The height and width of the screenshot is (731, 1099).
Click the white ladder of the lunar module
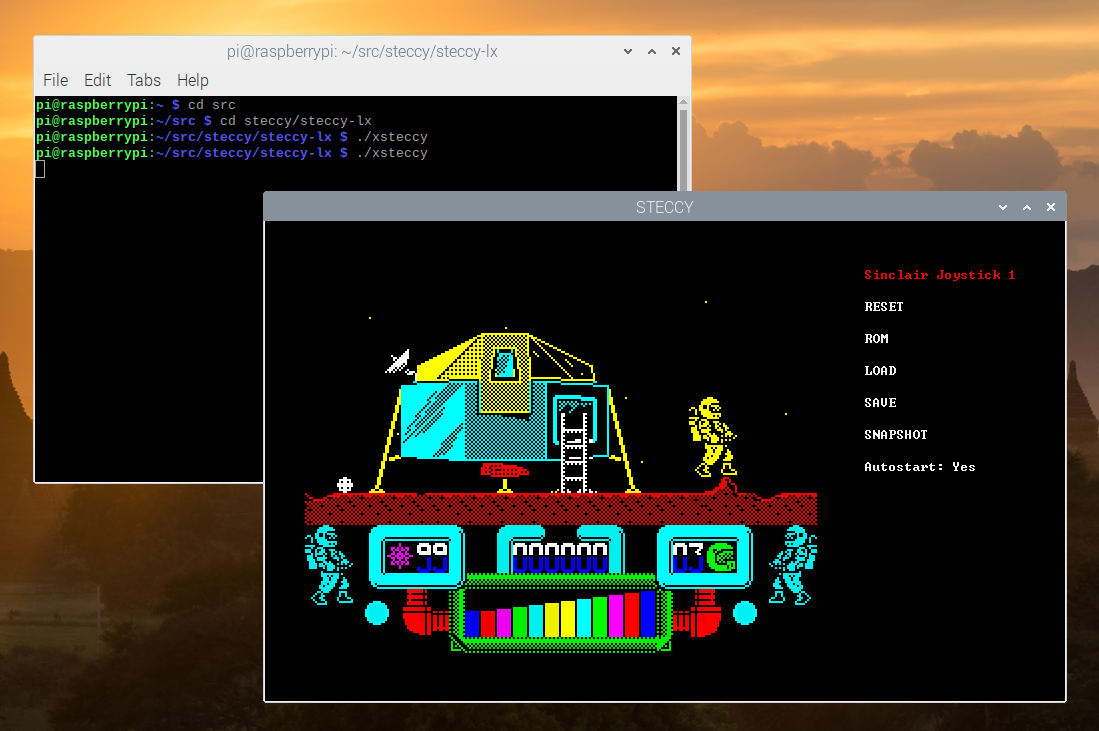point(574,449)
